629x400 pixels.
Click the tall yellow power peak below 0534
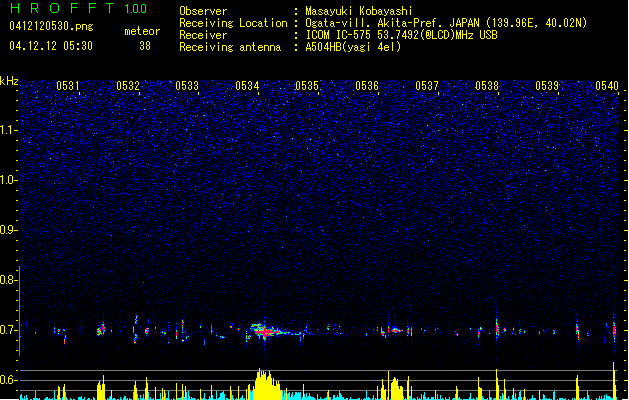(266, 384)
